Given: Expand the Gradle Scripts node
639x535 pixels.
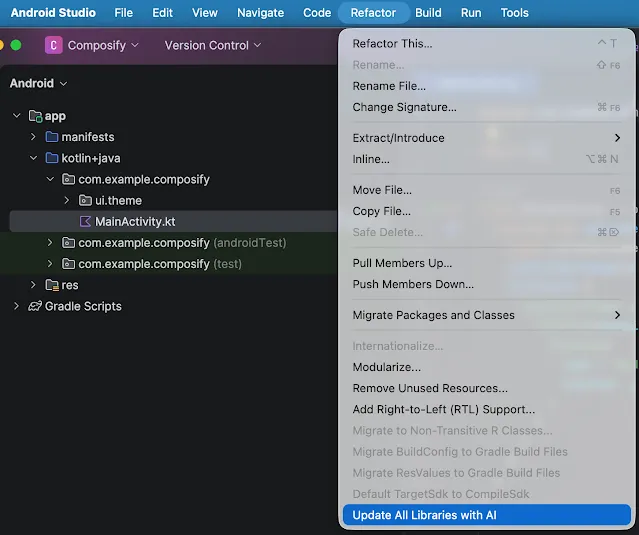Looking at the screenshot, I should pos(16,306).
